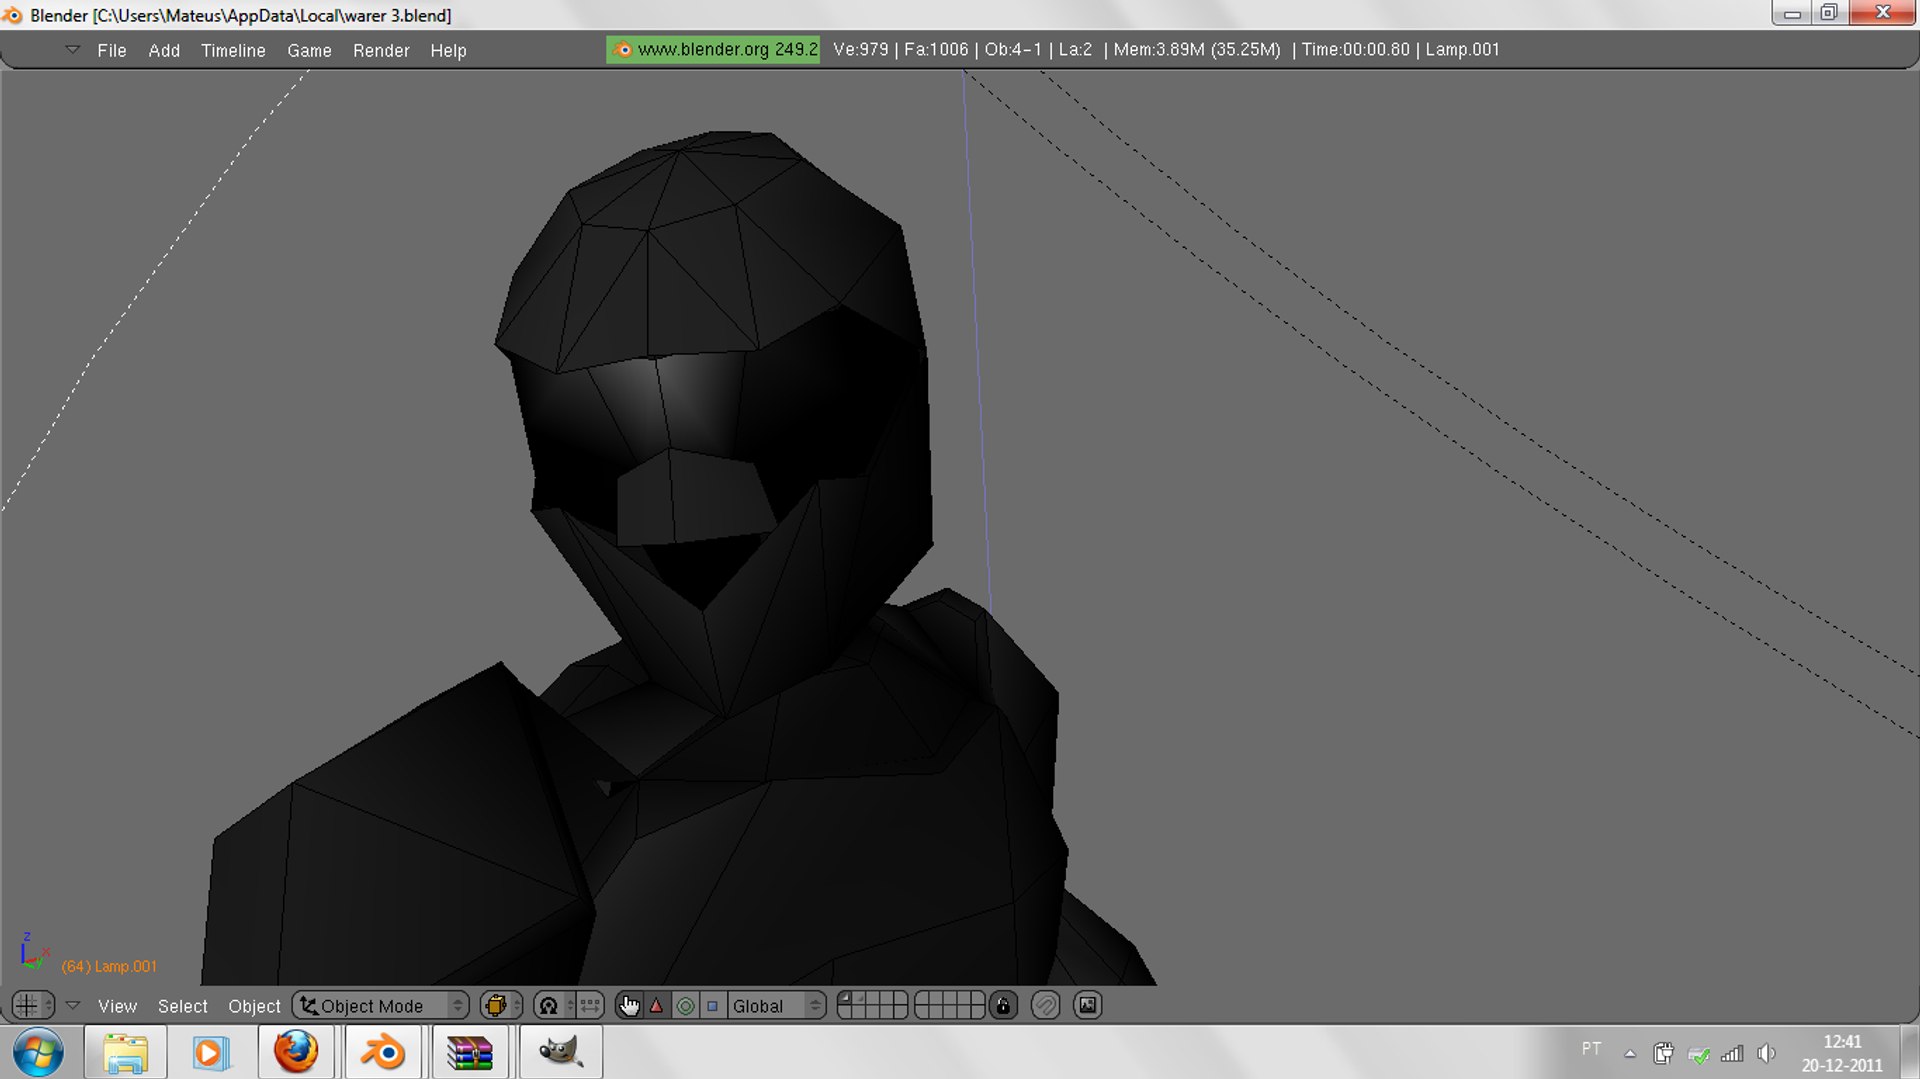Viewport: 1920px width, 1079px height.
Task: Open the Object Mode dropdown
Action: 381,1005
